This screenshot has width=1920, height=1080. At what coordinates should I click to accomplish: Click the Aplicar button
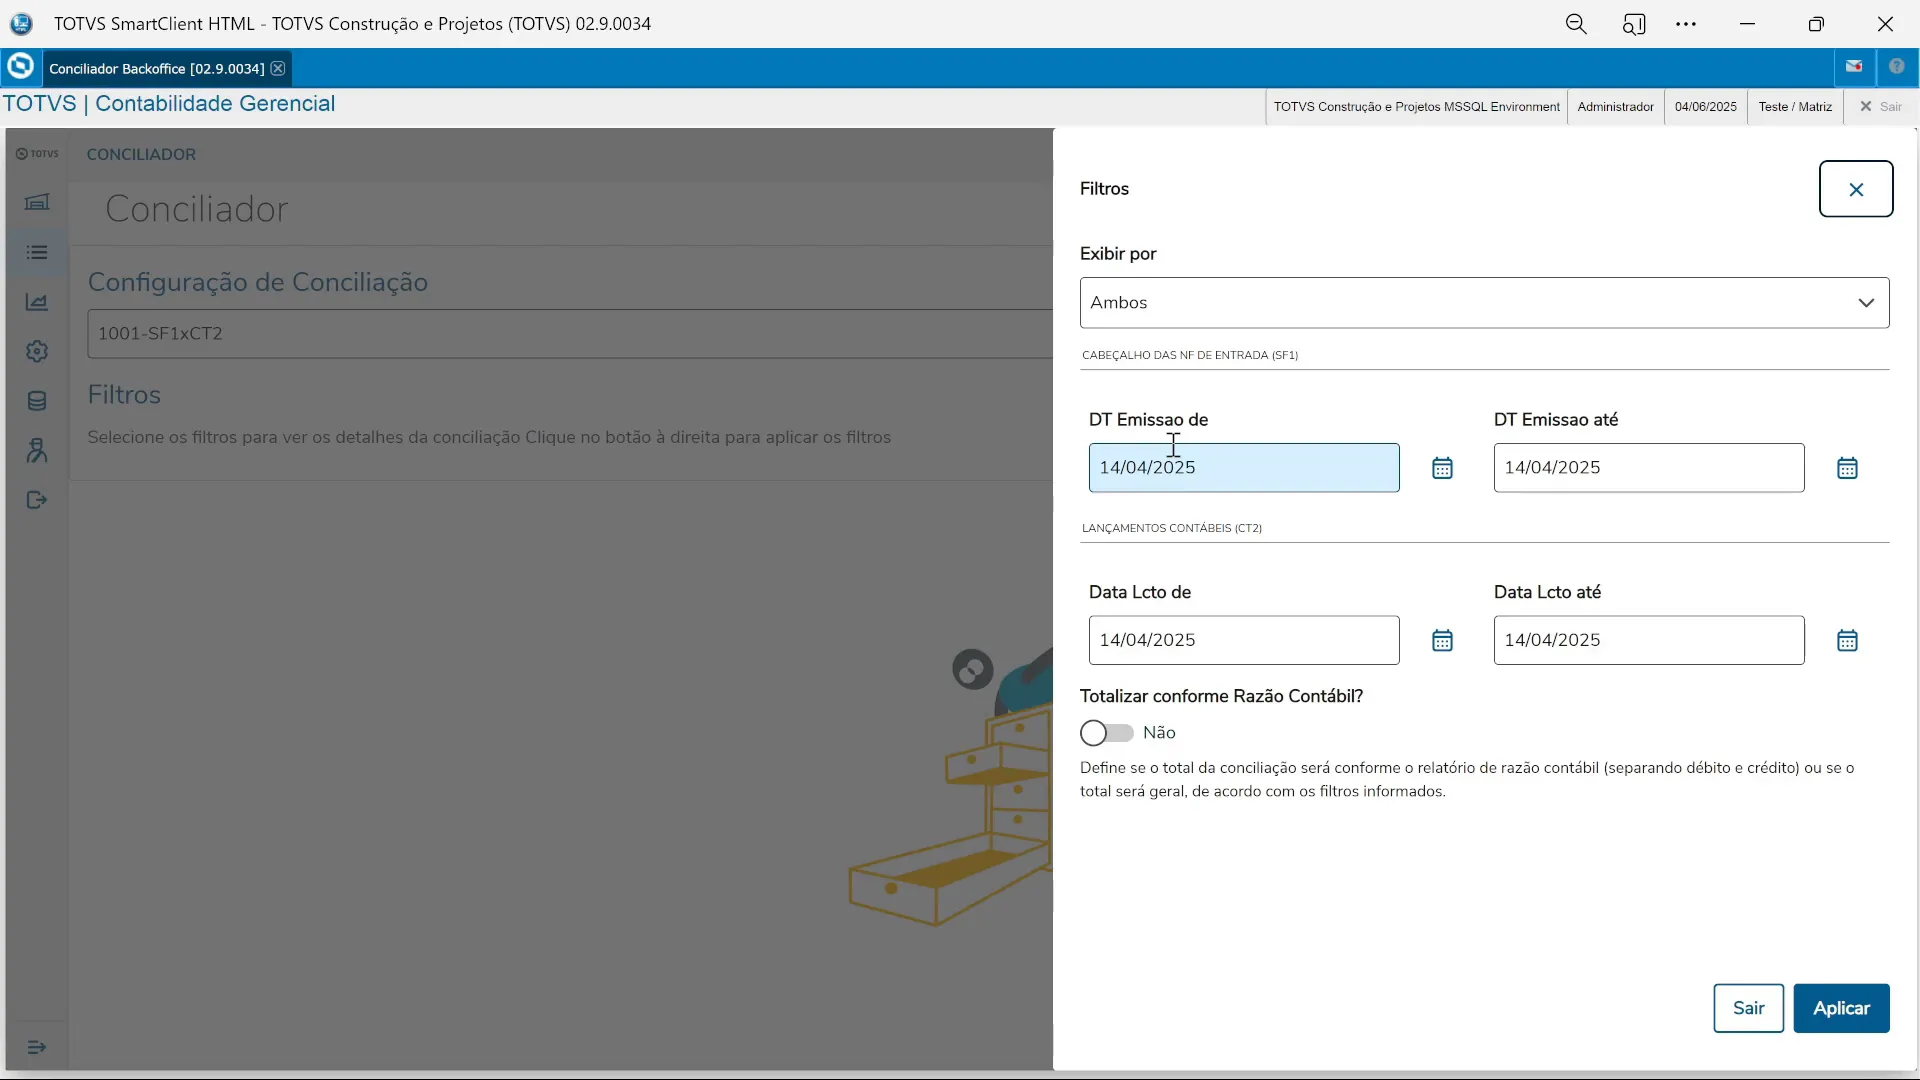(1842, 1008)
